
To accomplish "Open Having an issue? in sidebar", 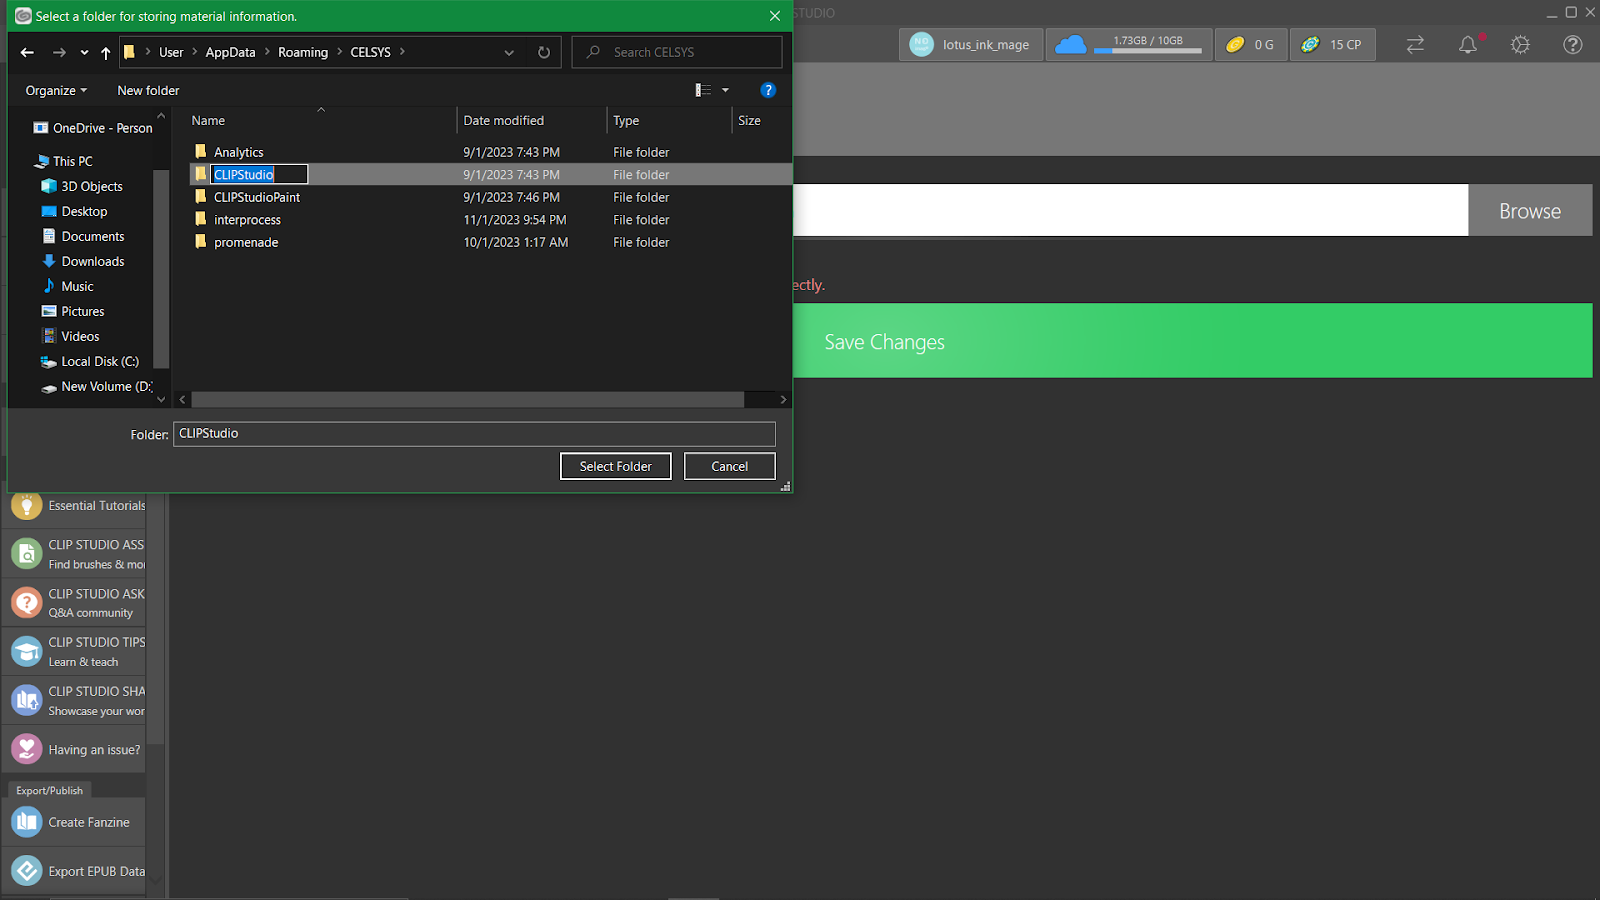I will (75, 749).
